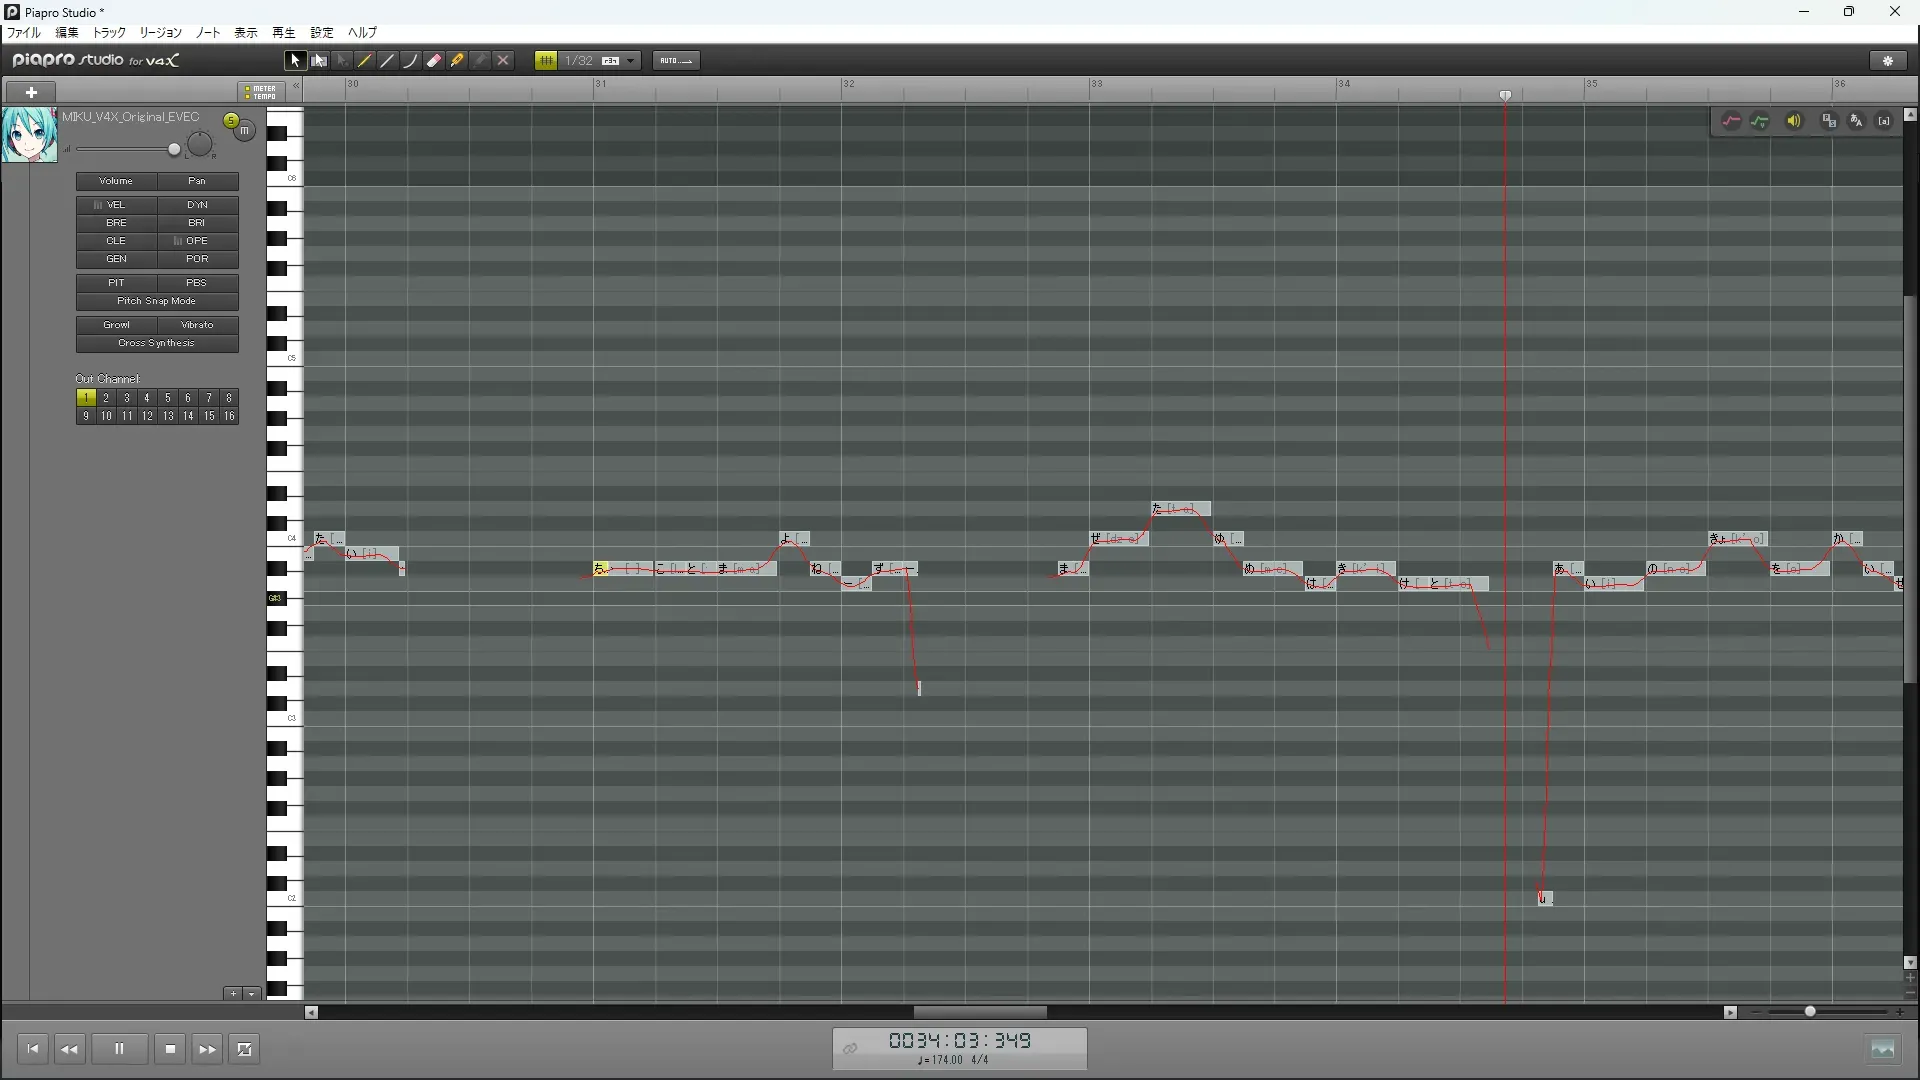
Task: Click the phoneme bracket display icon
Action: (x=1884, y=121)
